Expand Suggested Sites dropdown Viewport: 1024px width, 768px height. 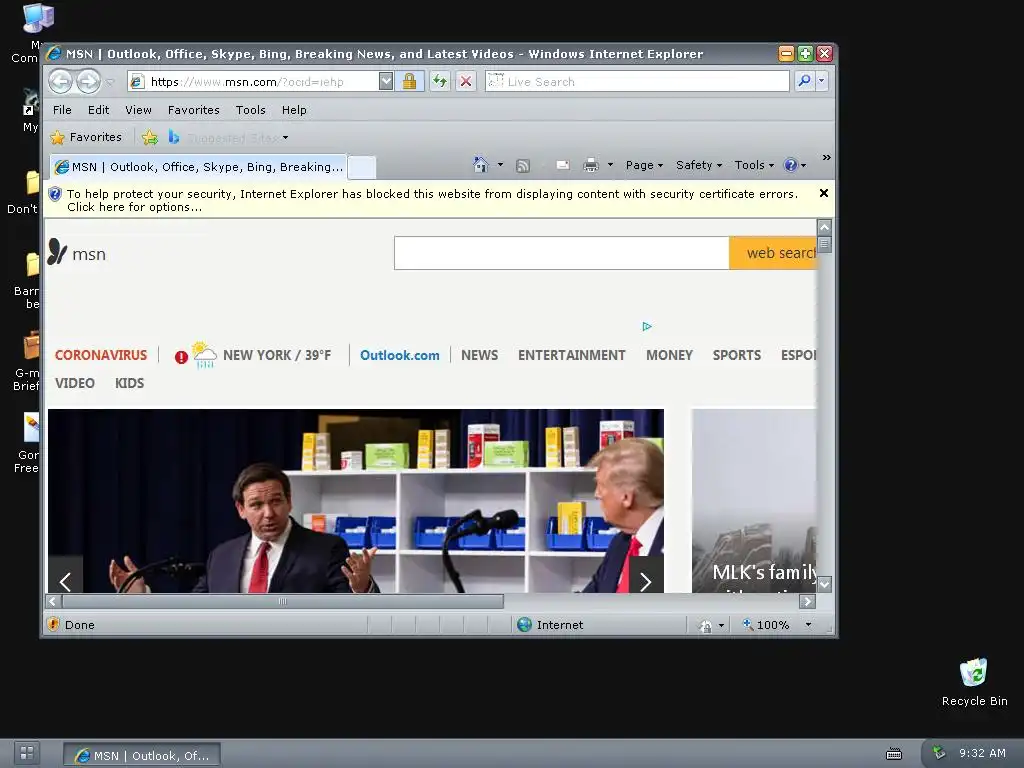pyautogui.click(x=285, y=138)
